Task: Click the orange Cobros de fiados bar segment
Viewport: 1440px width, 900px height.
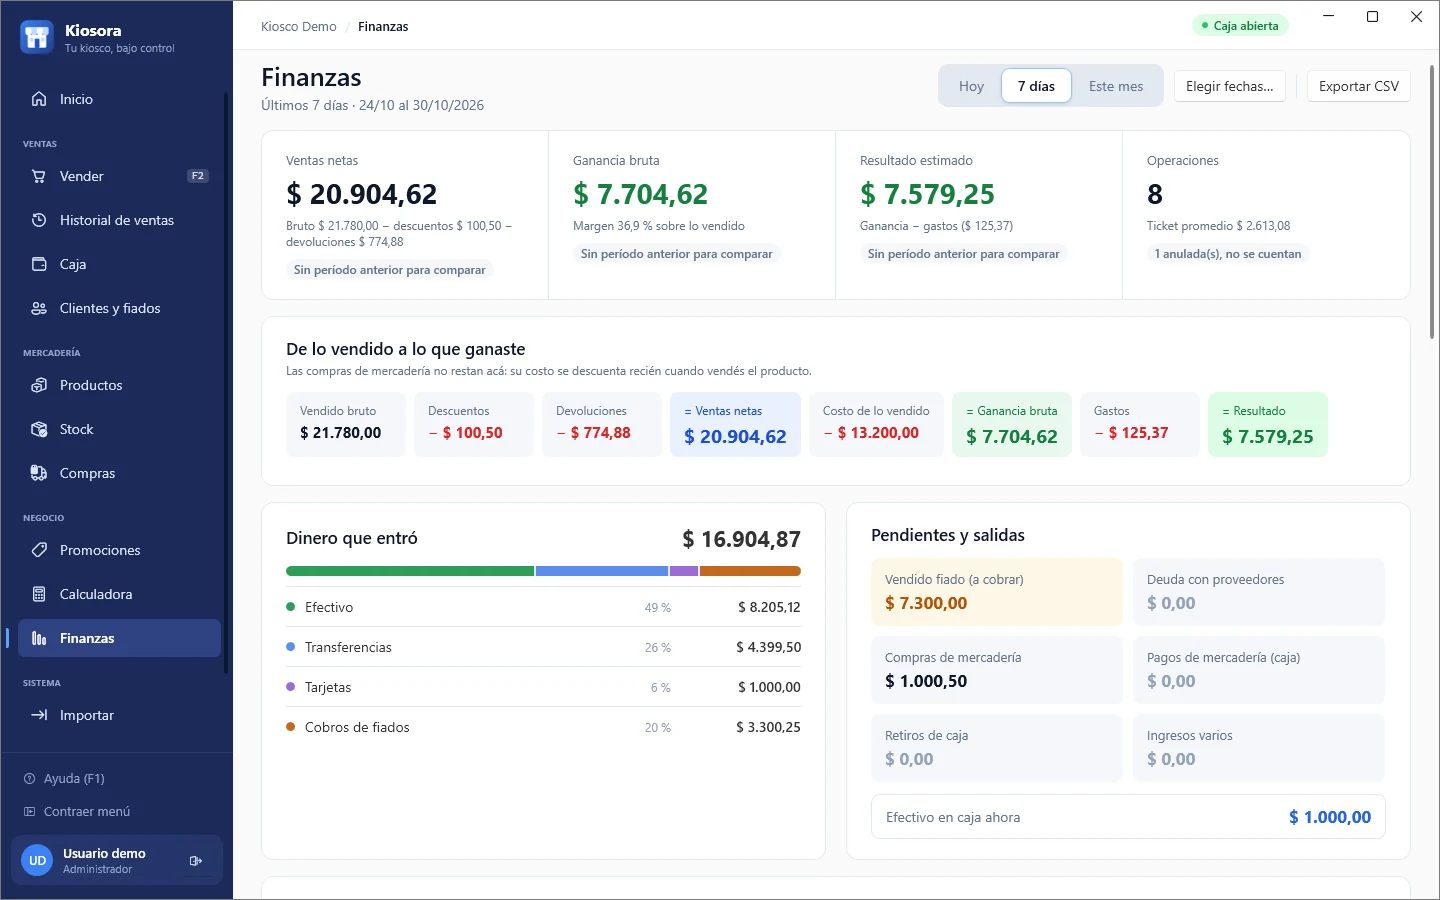Action: click(x=750, y=571)
